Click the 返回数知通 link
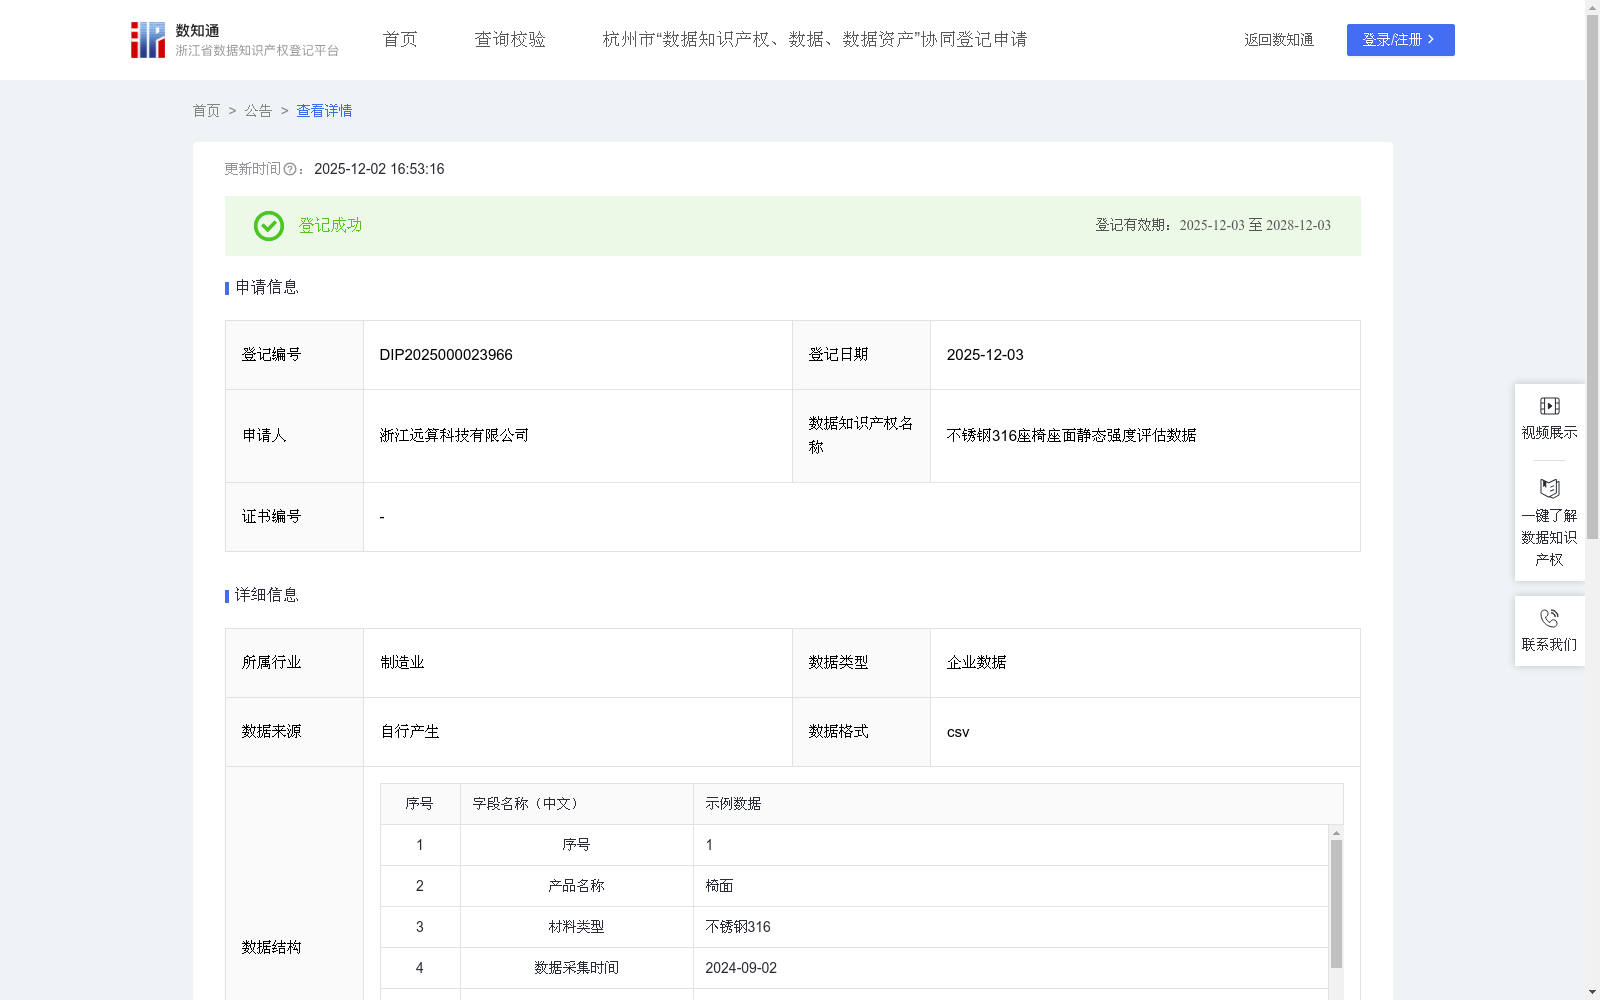Viewport: 1600px width, 1000px height. point(1279,40)
